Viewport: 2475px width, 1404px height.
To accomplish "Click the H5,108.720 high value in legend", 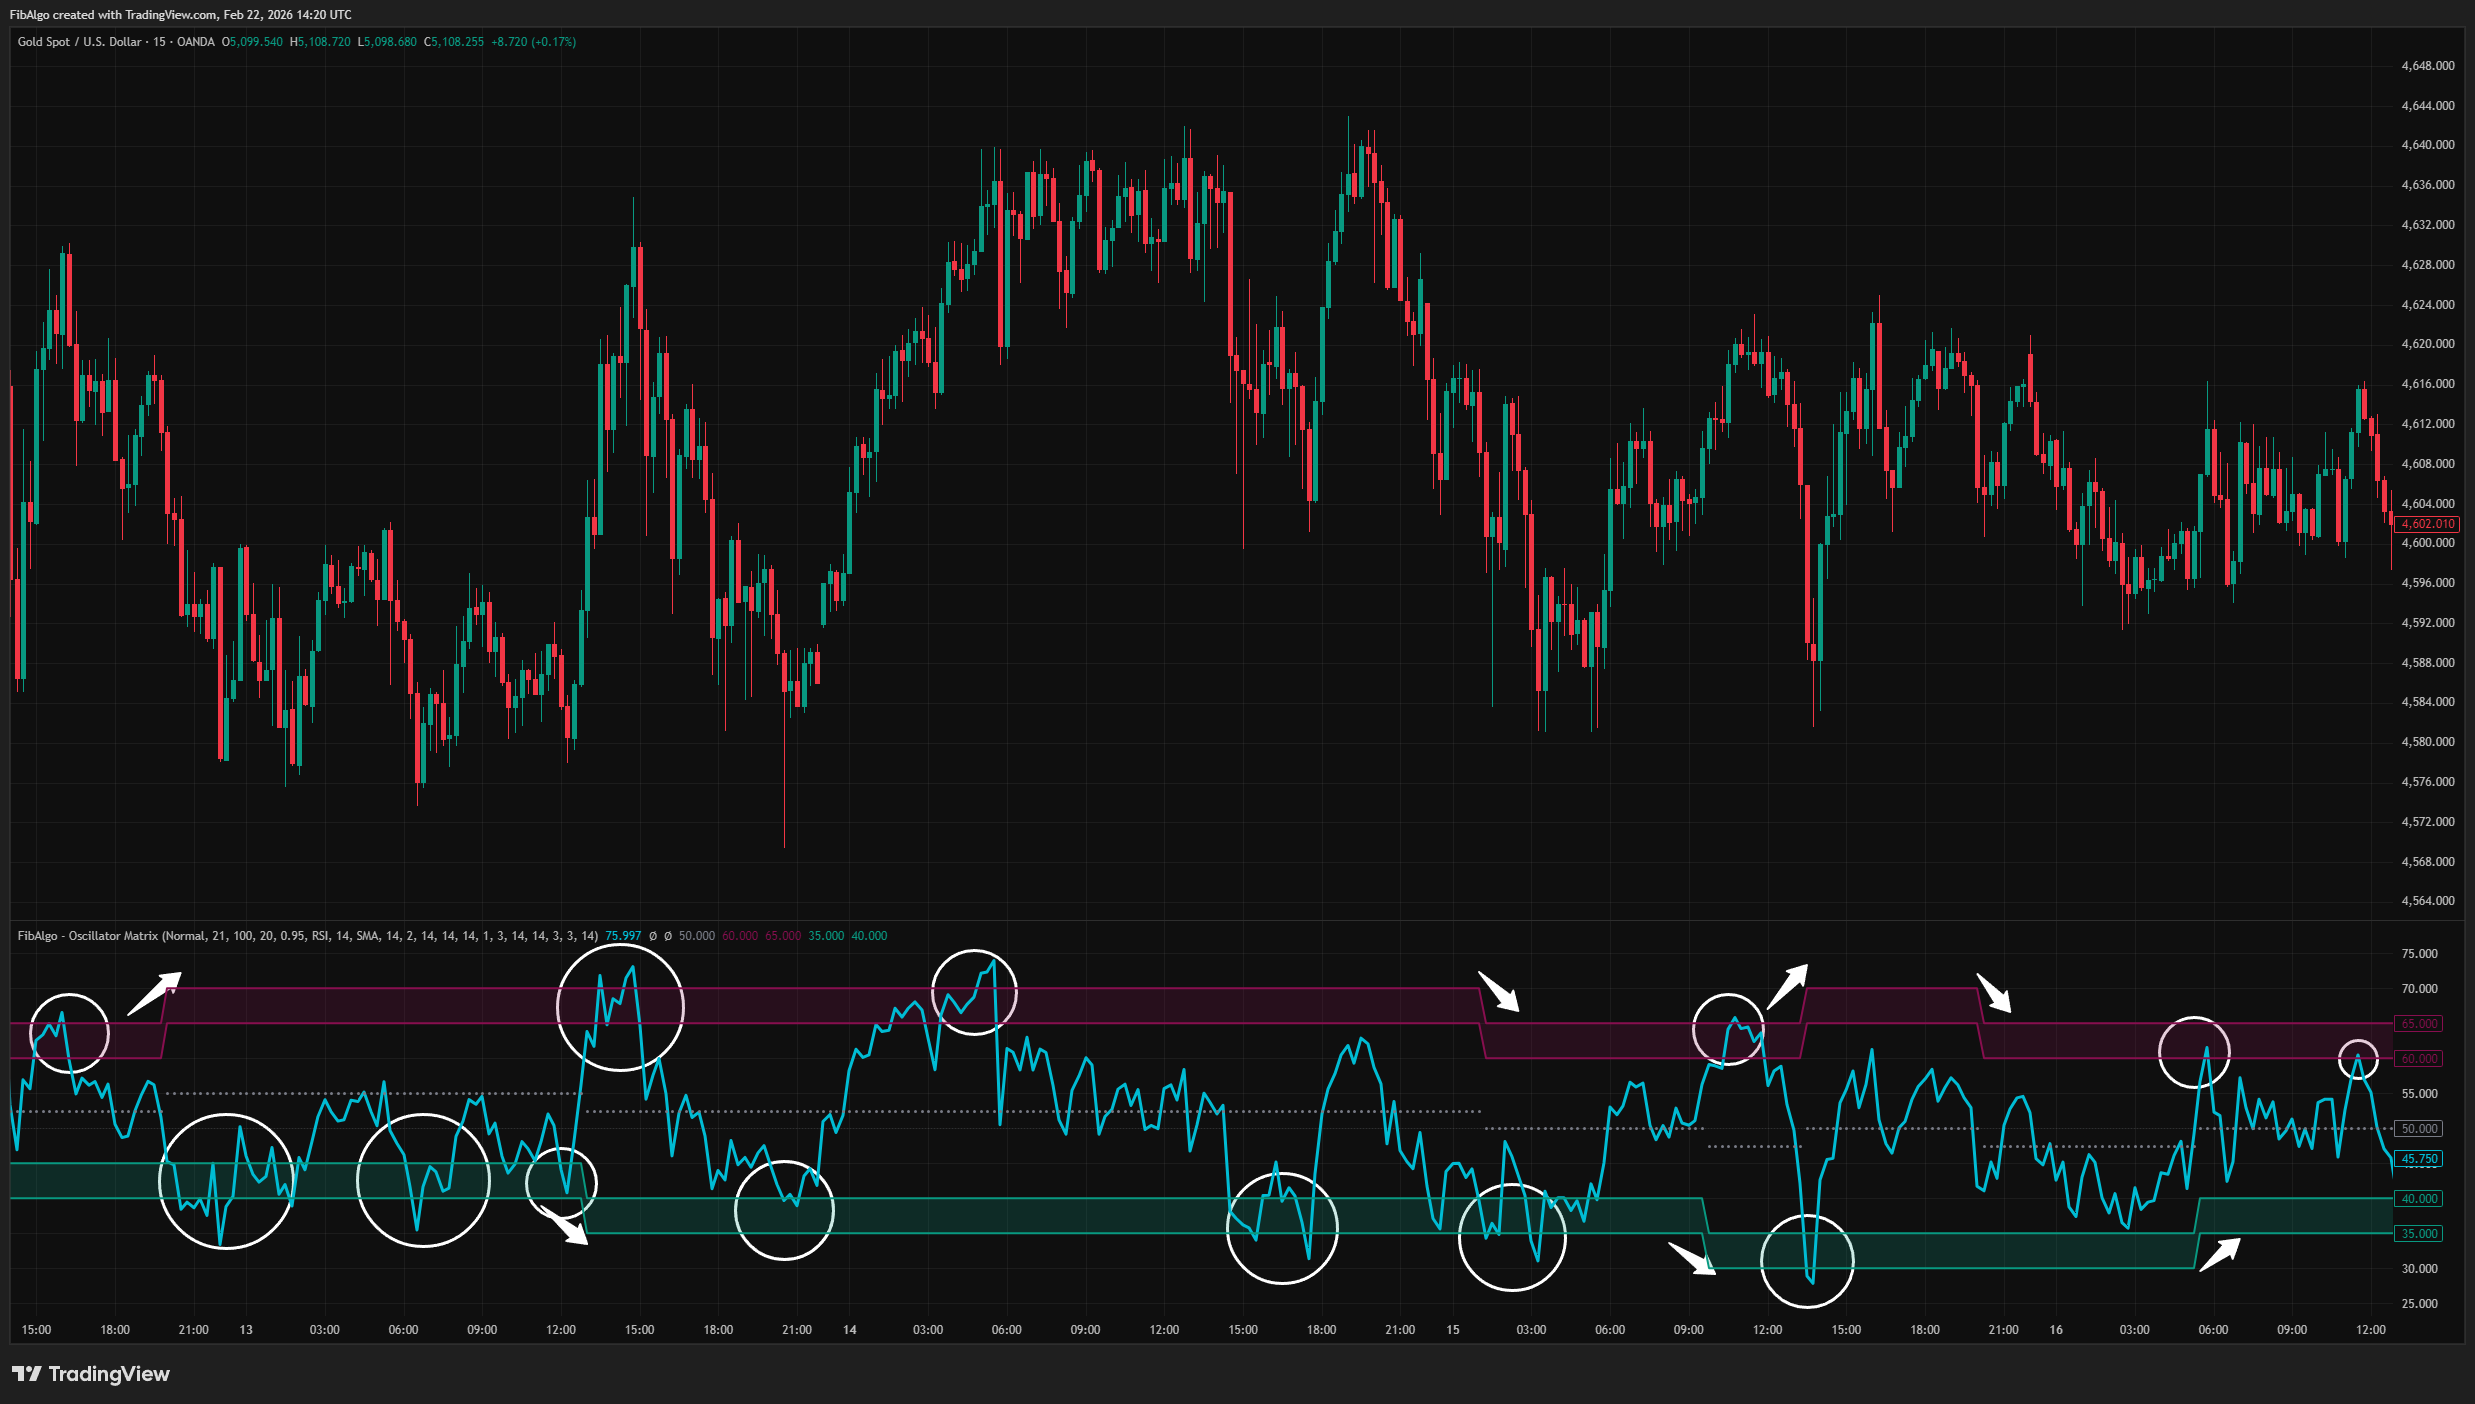I will (318, 42).
